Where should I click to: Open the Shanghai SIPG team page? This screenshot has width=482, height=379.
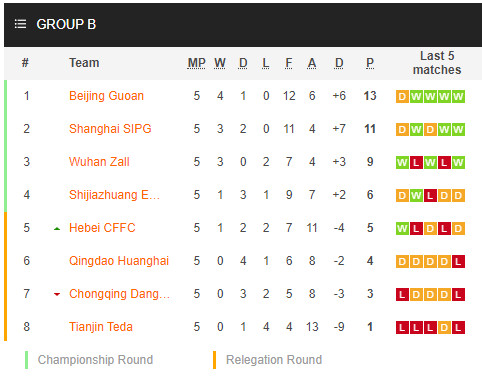click(110, 129)
